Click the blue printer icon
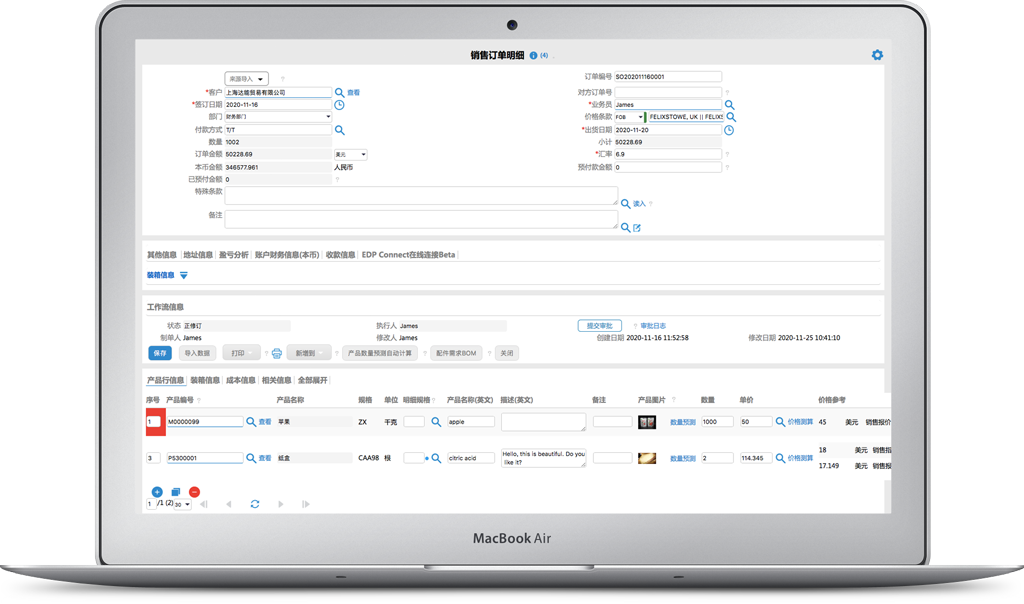This screenshot has width=1024, height=604. (x=277, y=353)
